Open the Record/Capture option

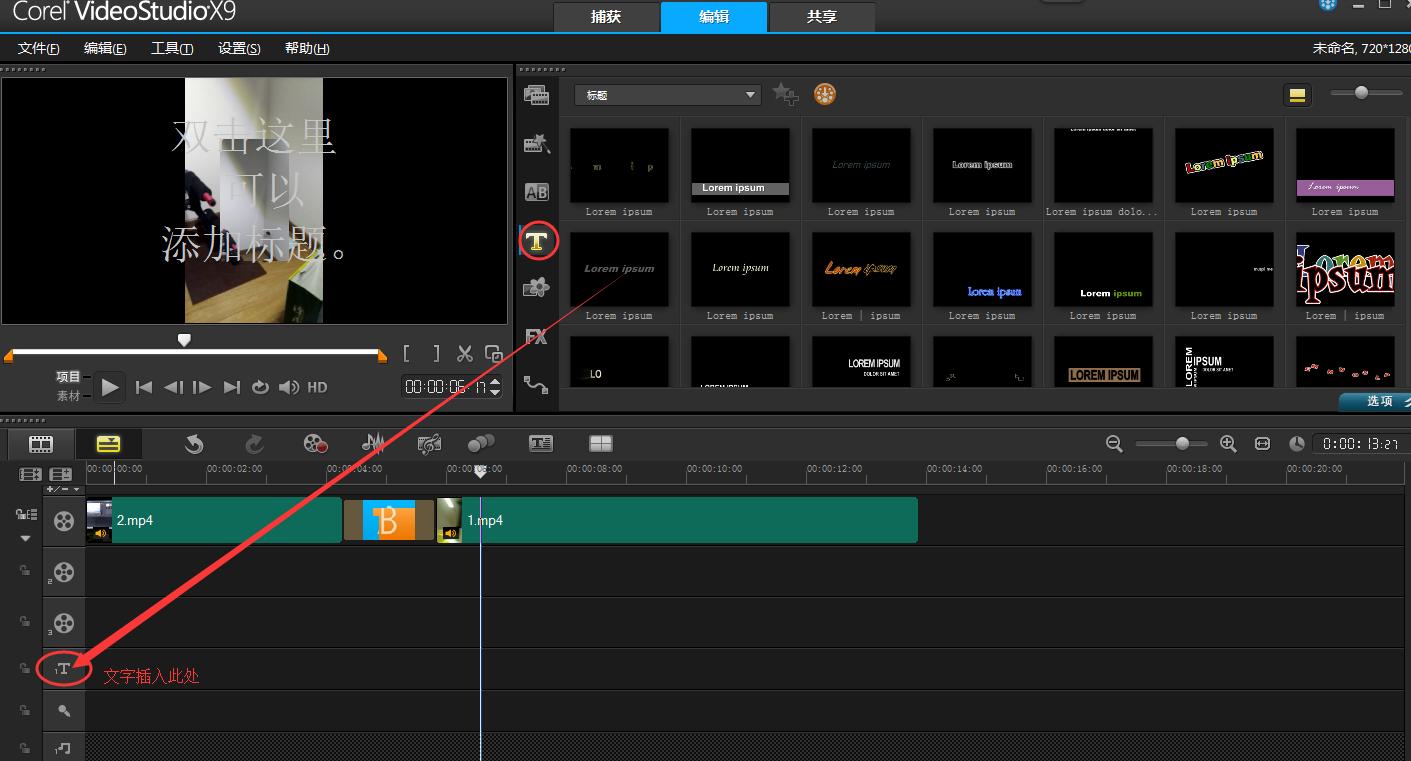click(x=316, y=444)
